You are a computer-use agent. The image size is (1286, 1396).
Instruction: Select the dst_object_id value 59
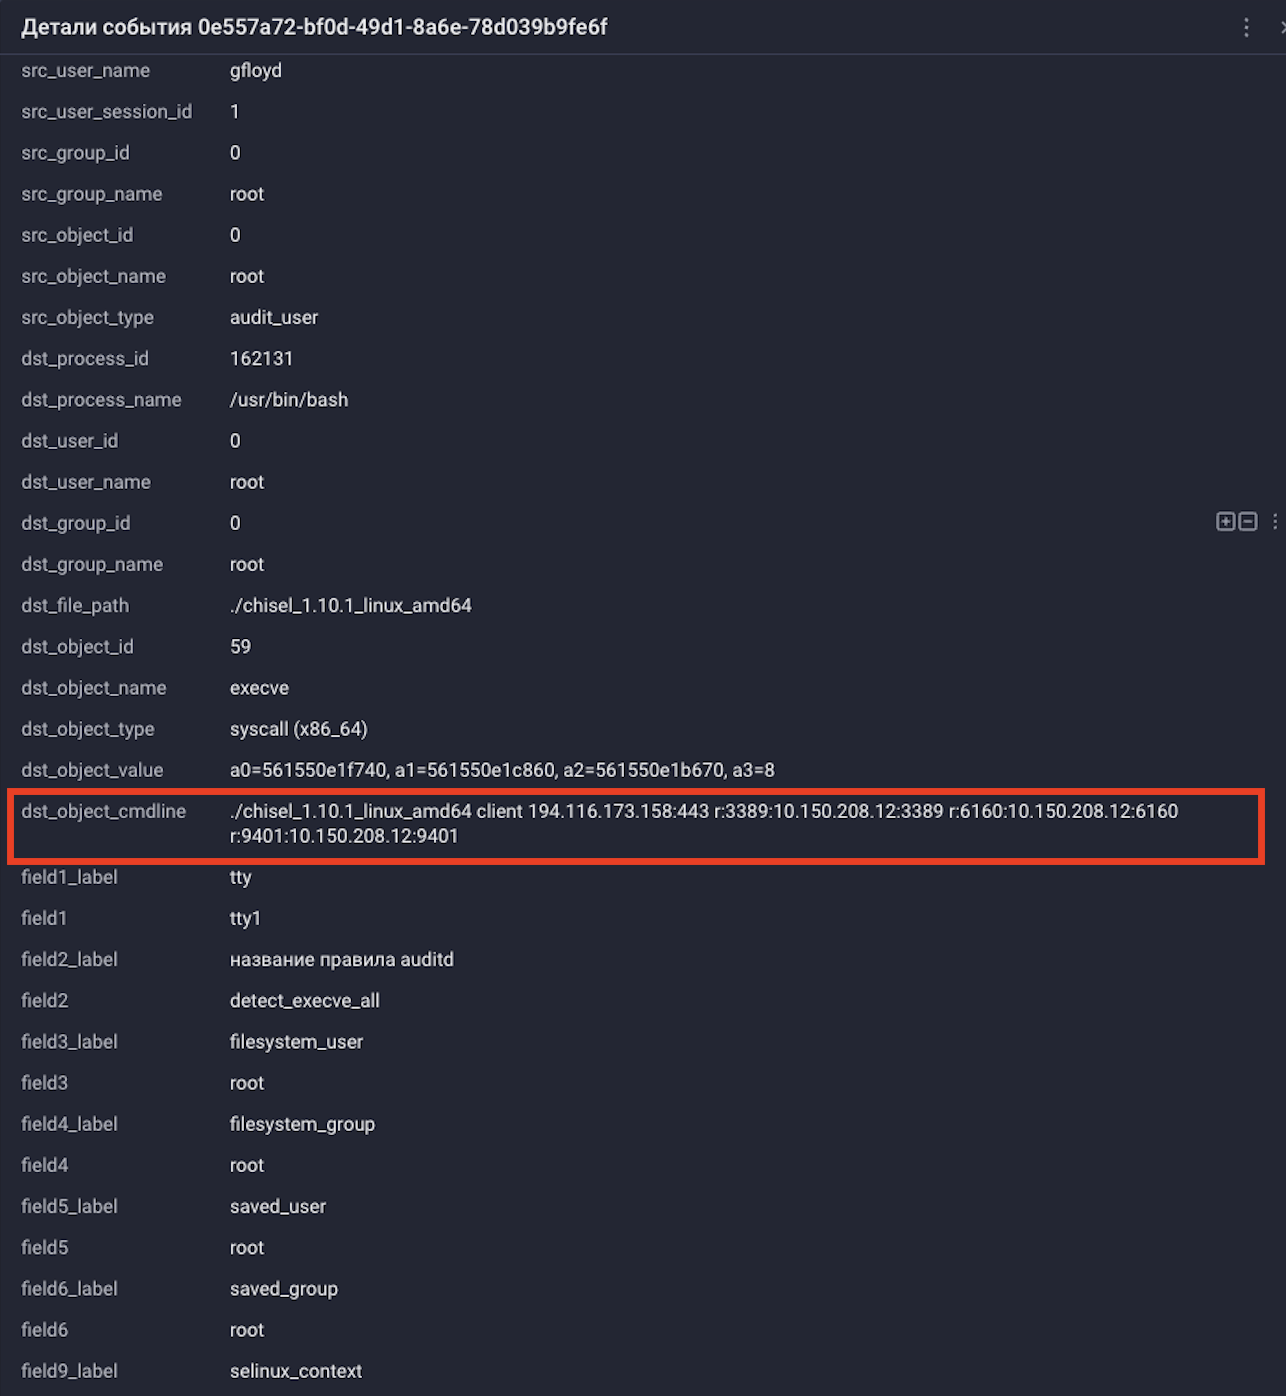(240, 646)
